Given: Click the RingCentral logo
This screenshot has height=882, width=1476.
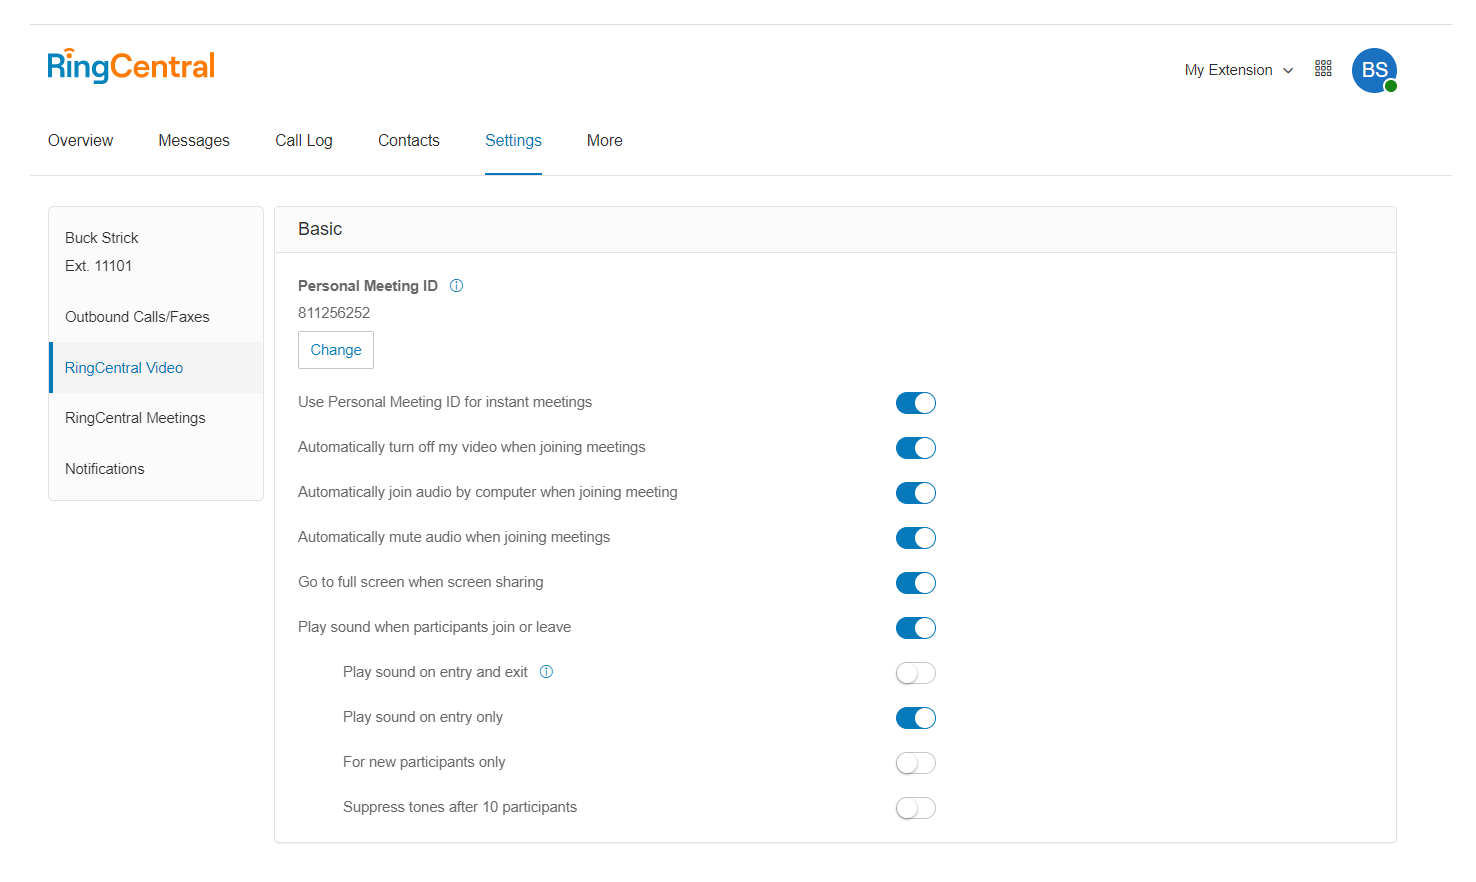Looking at the screenshot, I should pyautogui.click(x=131, y=66).
